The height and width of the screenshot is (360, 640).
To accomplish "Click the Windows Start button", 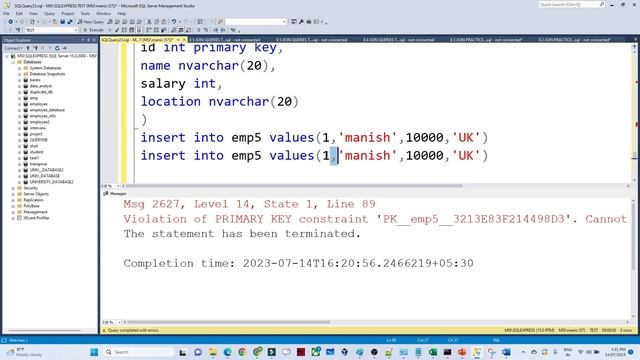I will tap(94, 352).
